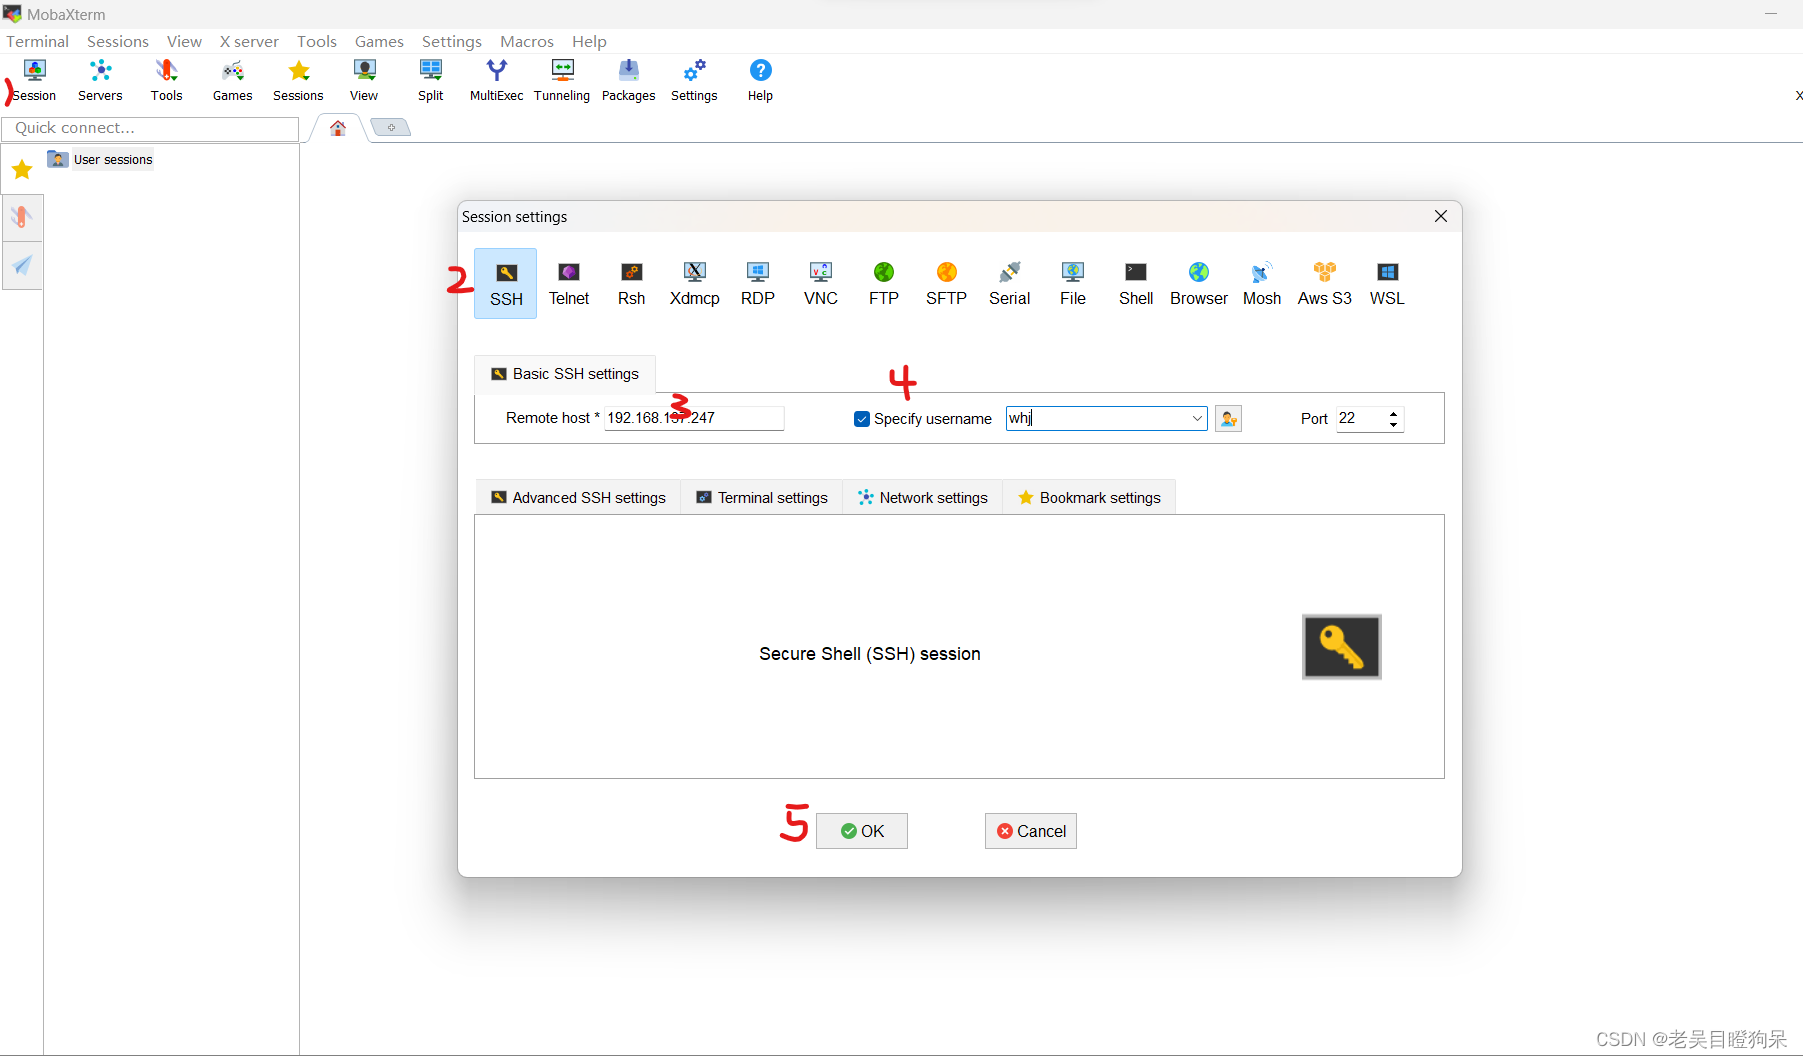This screenshot has width=1803, height=1058.
Task: Open the Terminal settings tab
Action: (x=762, y=498)
